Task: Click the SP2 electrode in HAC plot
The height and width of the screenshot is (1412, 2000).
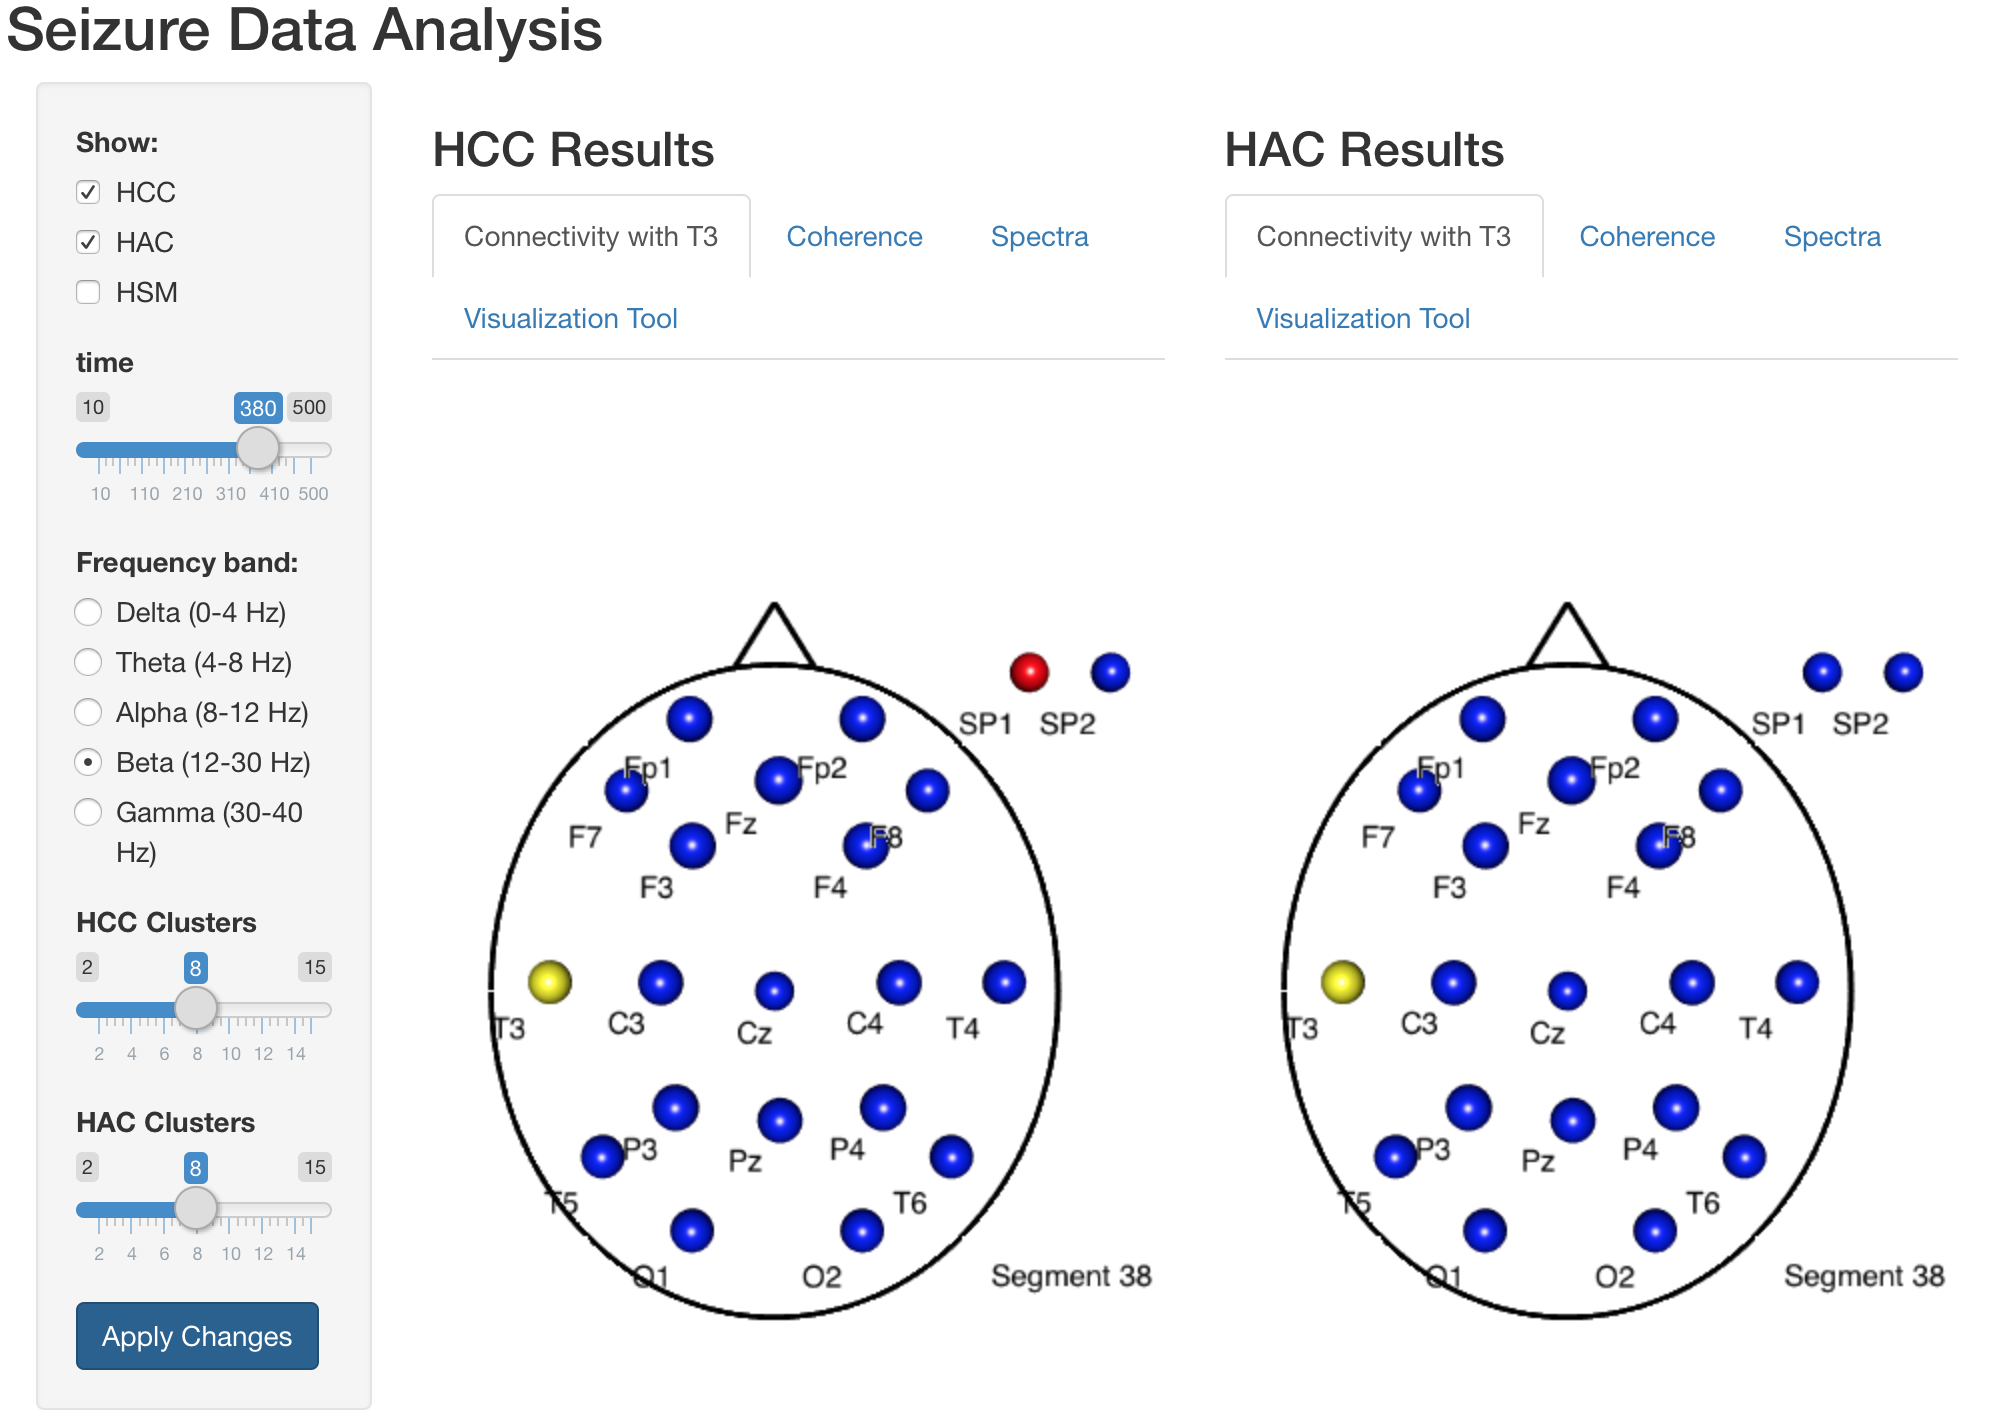Action: click(1902, 672)
